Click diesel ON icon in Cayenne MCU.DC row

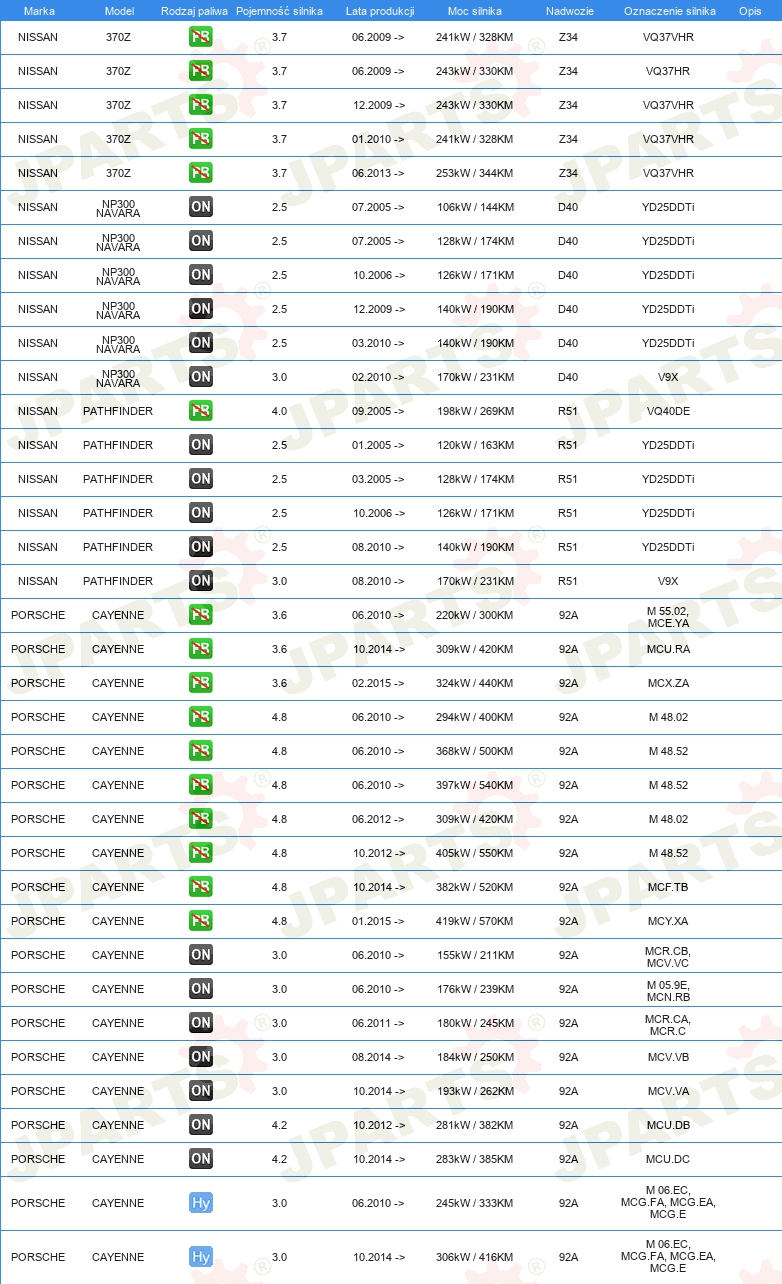click(x=201, y=1159)
